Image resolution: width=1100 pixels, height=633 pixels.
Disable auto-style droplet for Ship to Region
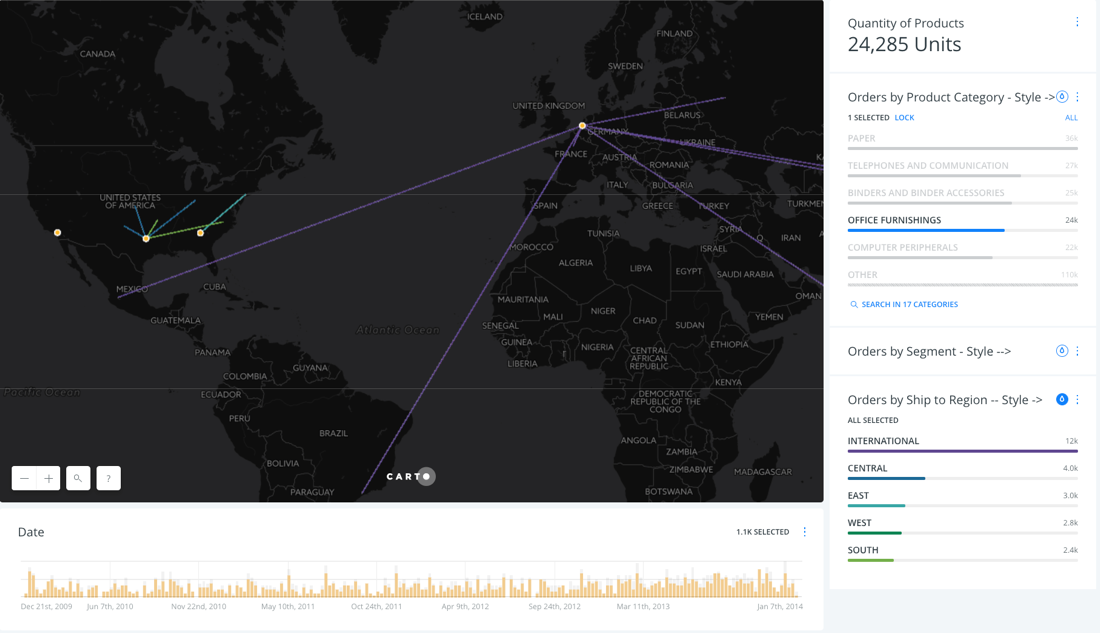tap(1062, 400)
